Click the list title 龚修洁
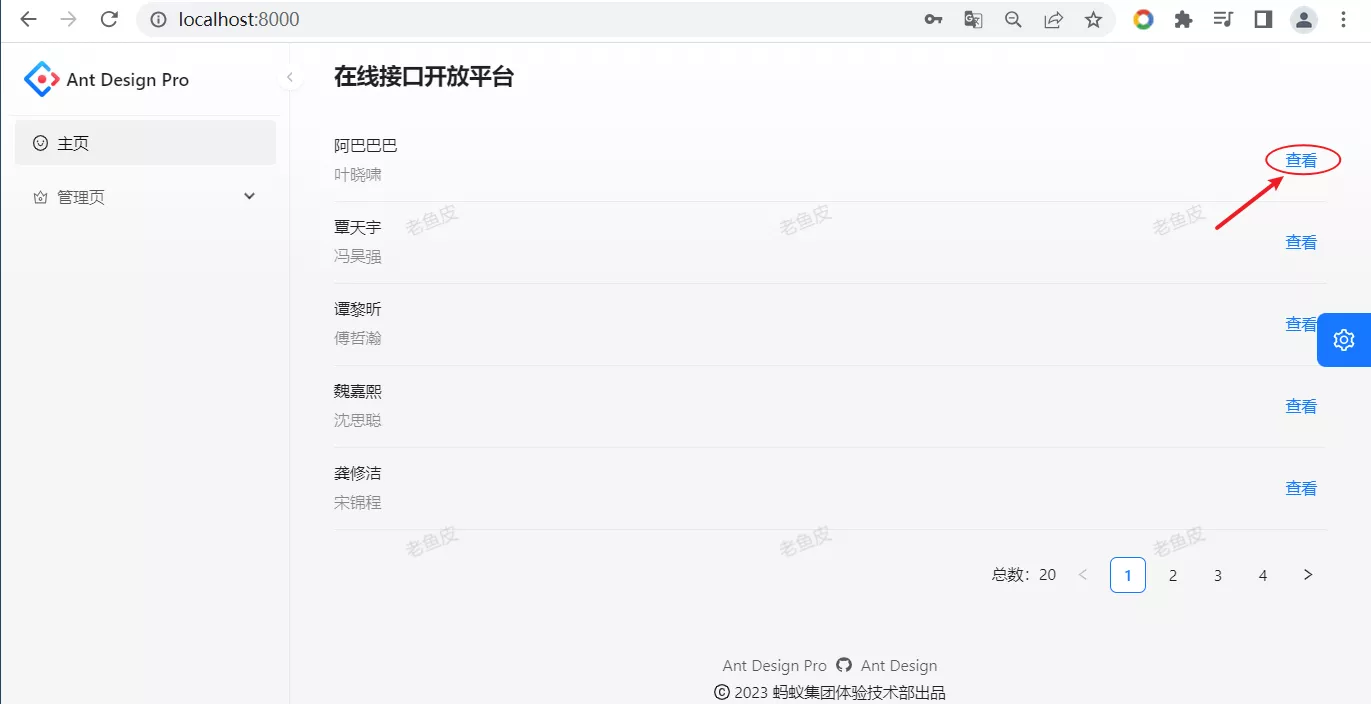The image size is (1371, 704). click(358, 474)
